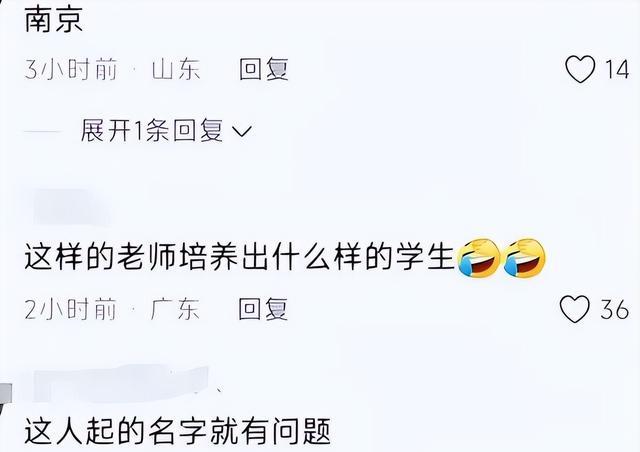Click the chevron arrow beside 展开1条回复
Image resolution: width=640 pixels, height=452 pixels.
pyautogui.click(x=242, y=131)
